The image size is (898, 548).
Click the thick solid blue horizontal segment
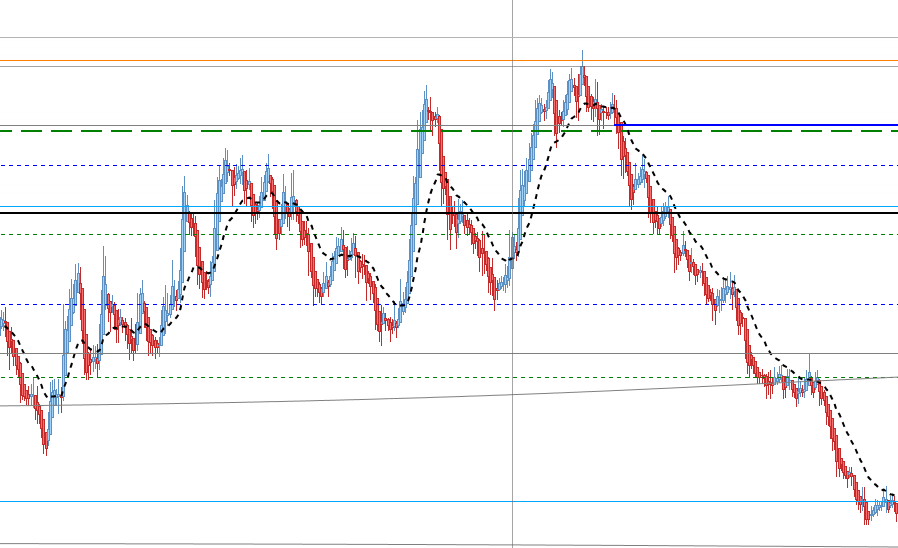(x=756, y=125)
